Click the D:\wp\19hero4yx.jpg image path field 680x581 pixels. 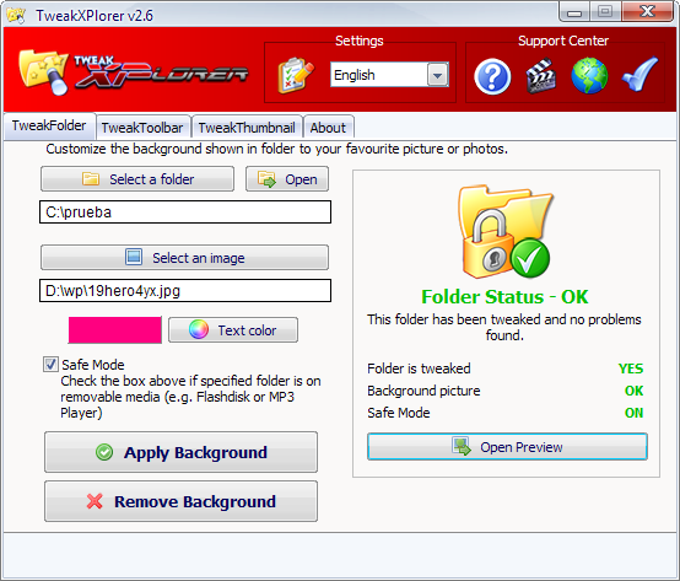pyautogui.click(x=185, y=290)
